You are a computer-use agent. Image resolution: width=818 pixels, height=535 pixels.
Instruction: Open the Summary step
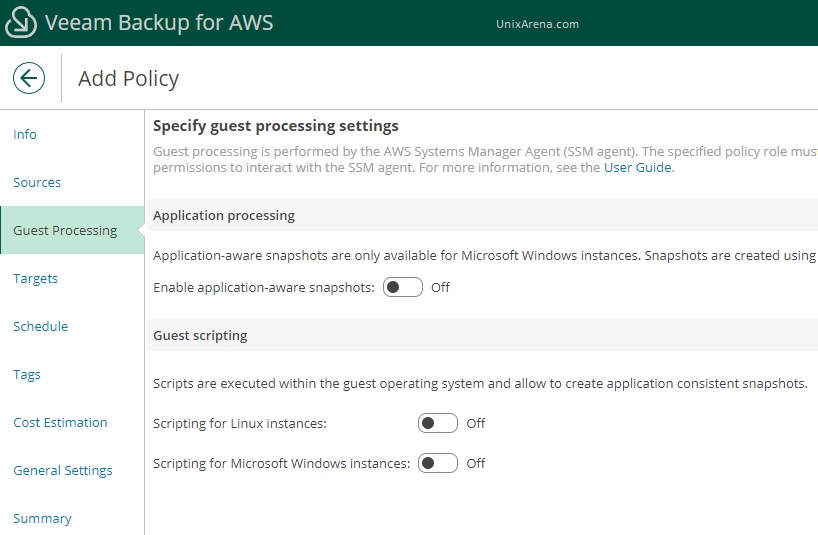coord(42,518)
